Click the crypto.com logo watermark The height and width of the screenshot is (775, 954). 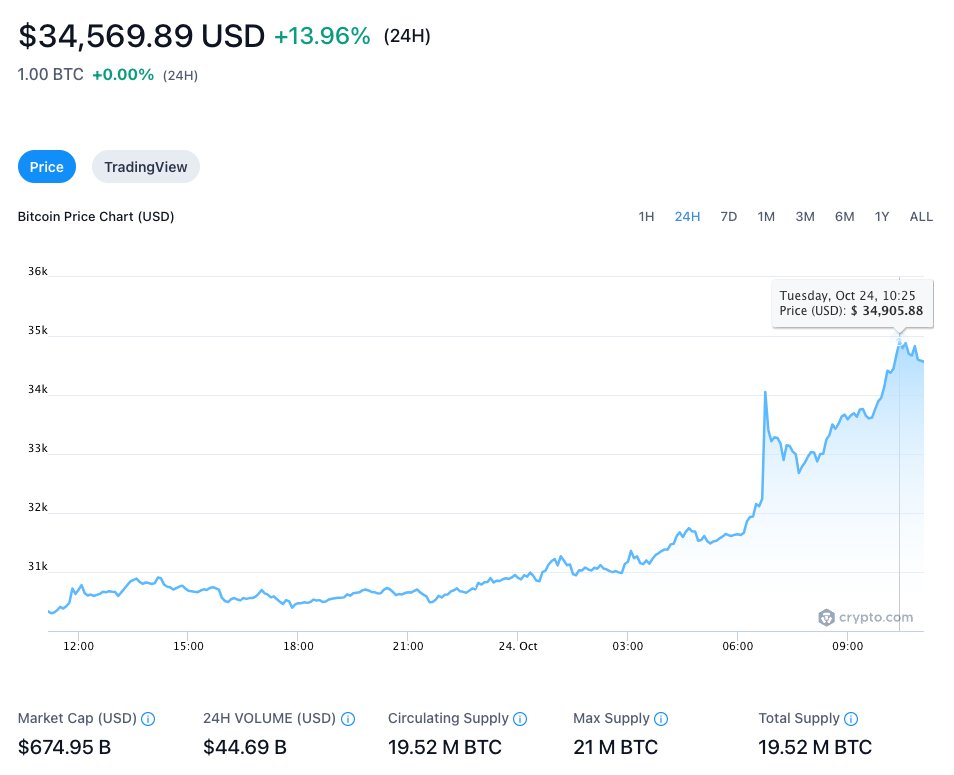[x=866, y=617]
